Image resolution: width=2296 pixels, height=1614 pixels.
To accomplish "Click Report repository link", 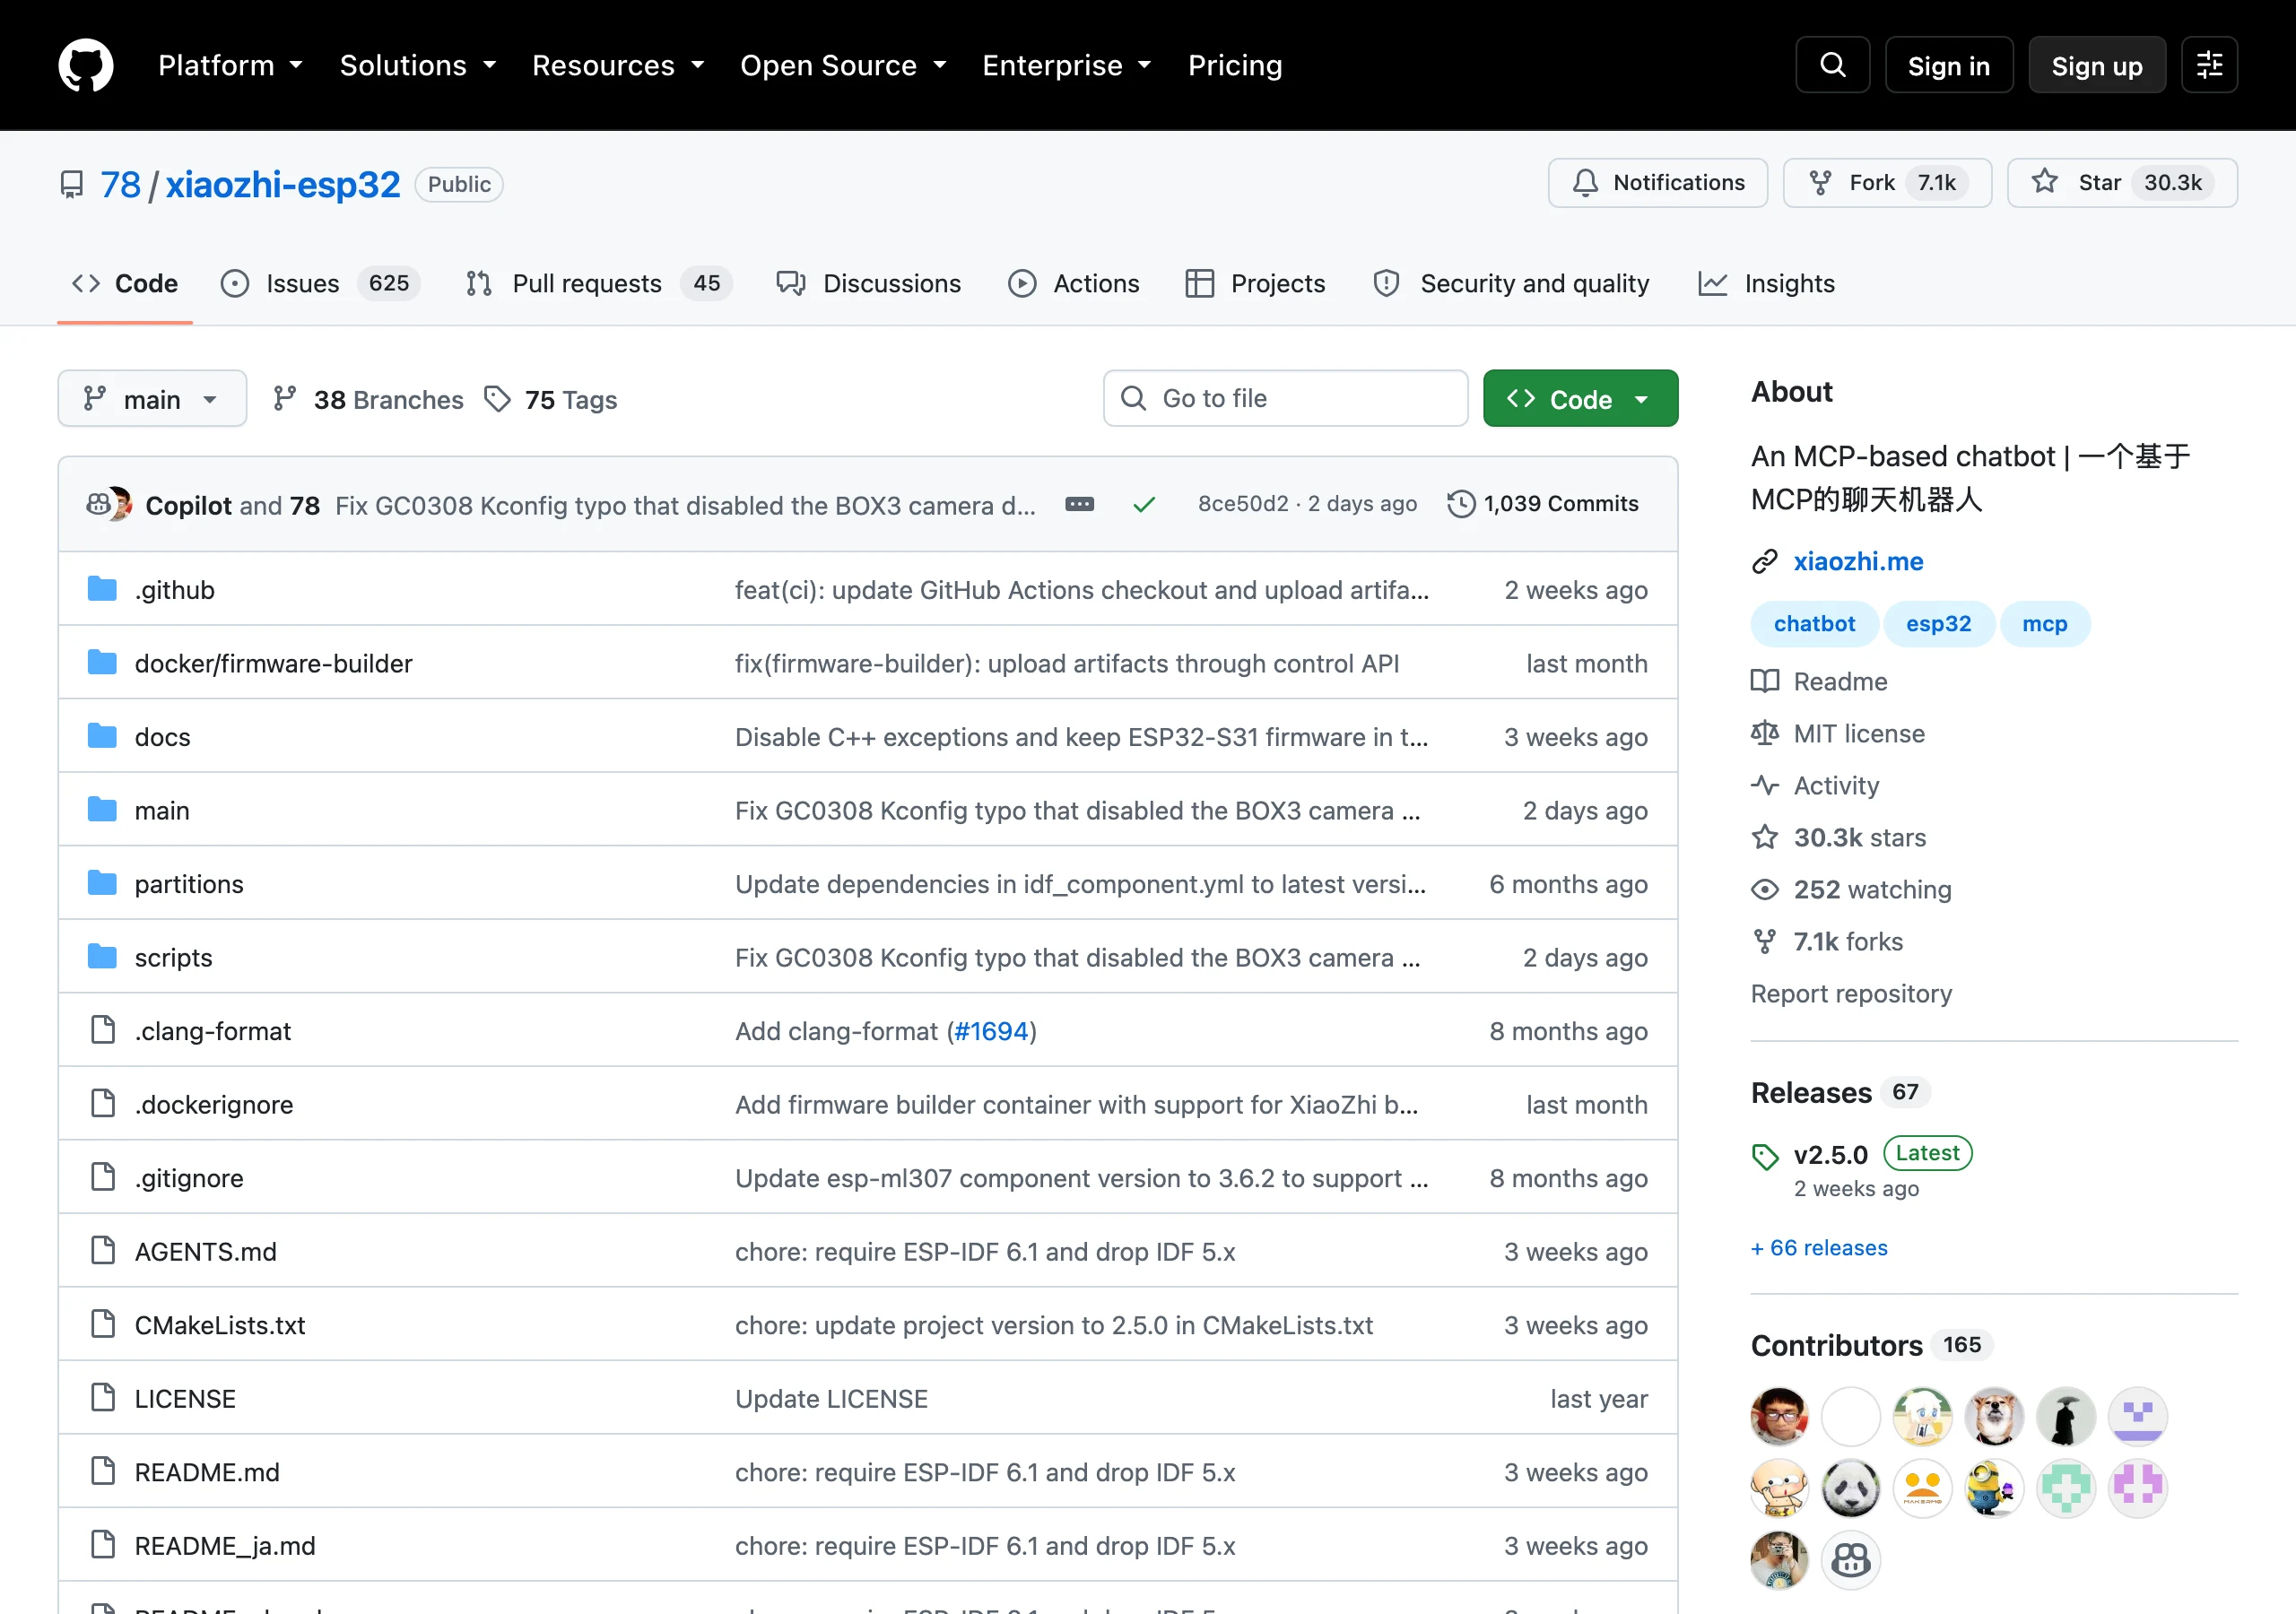I will tap(1851, 994).
